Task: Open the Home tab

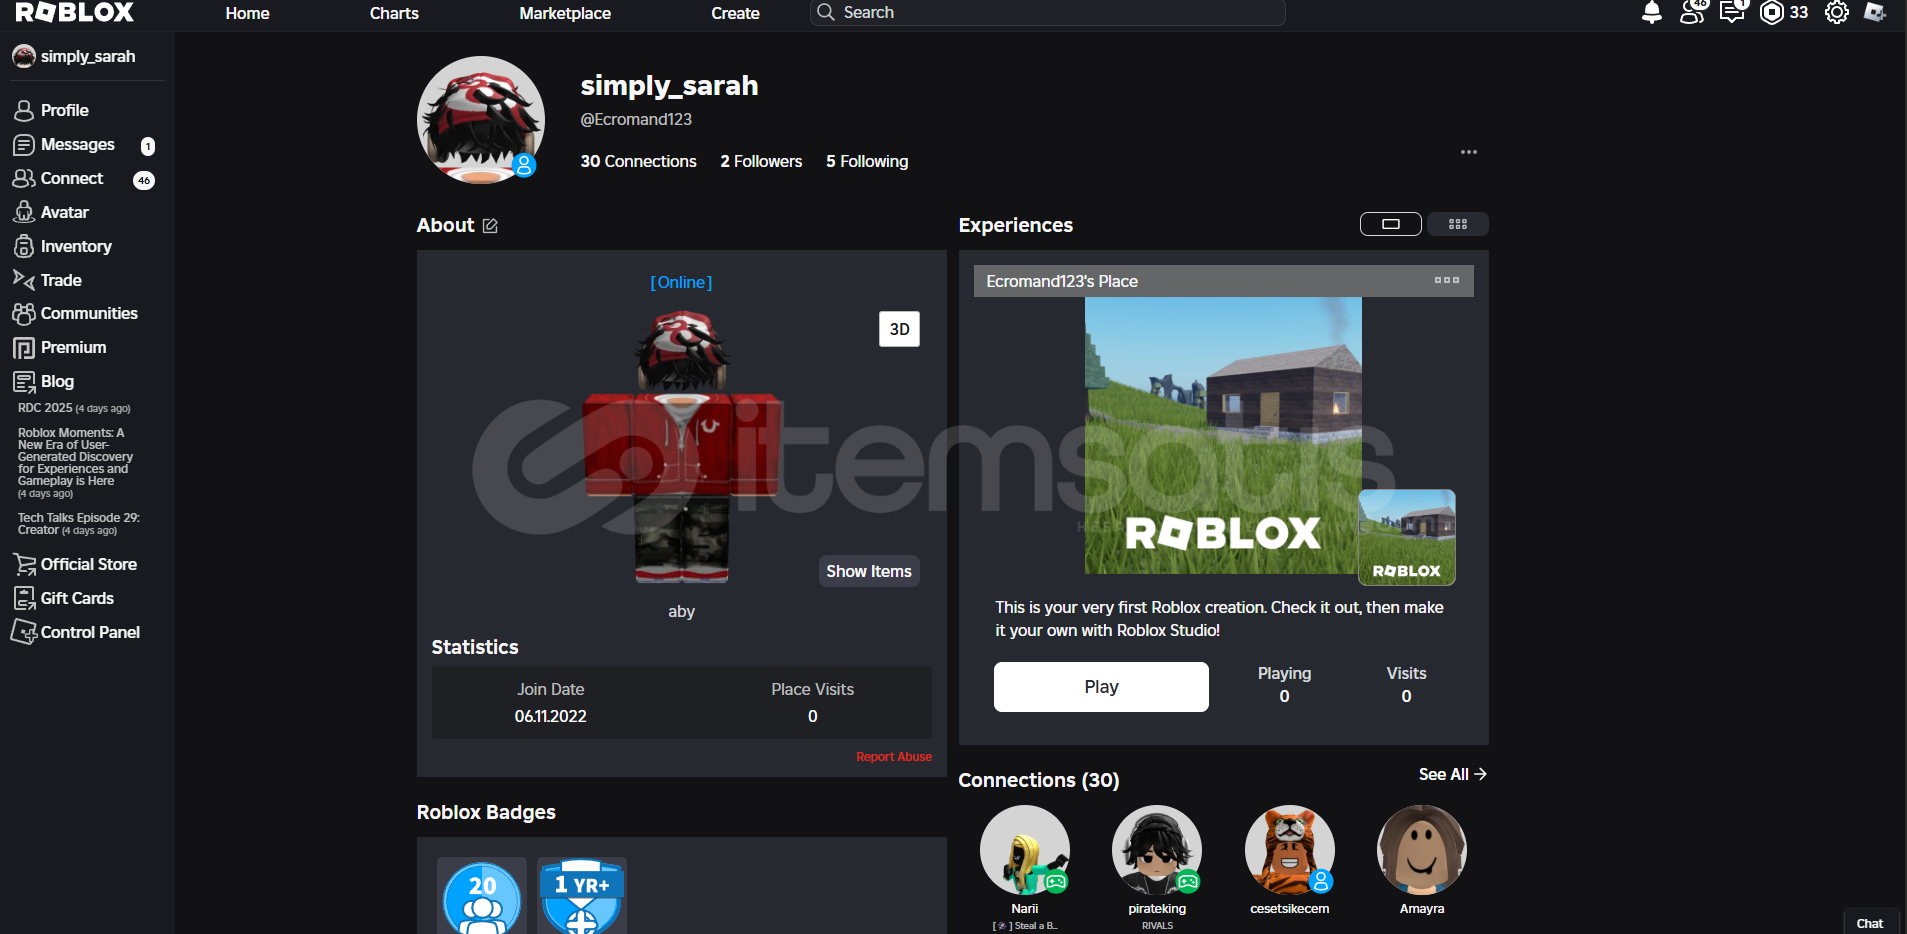Action: point(247,13)
